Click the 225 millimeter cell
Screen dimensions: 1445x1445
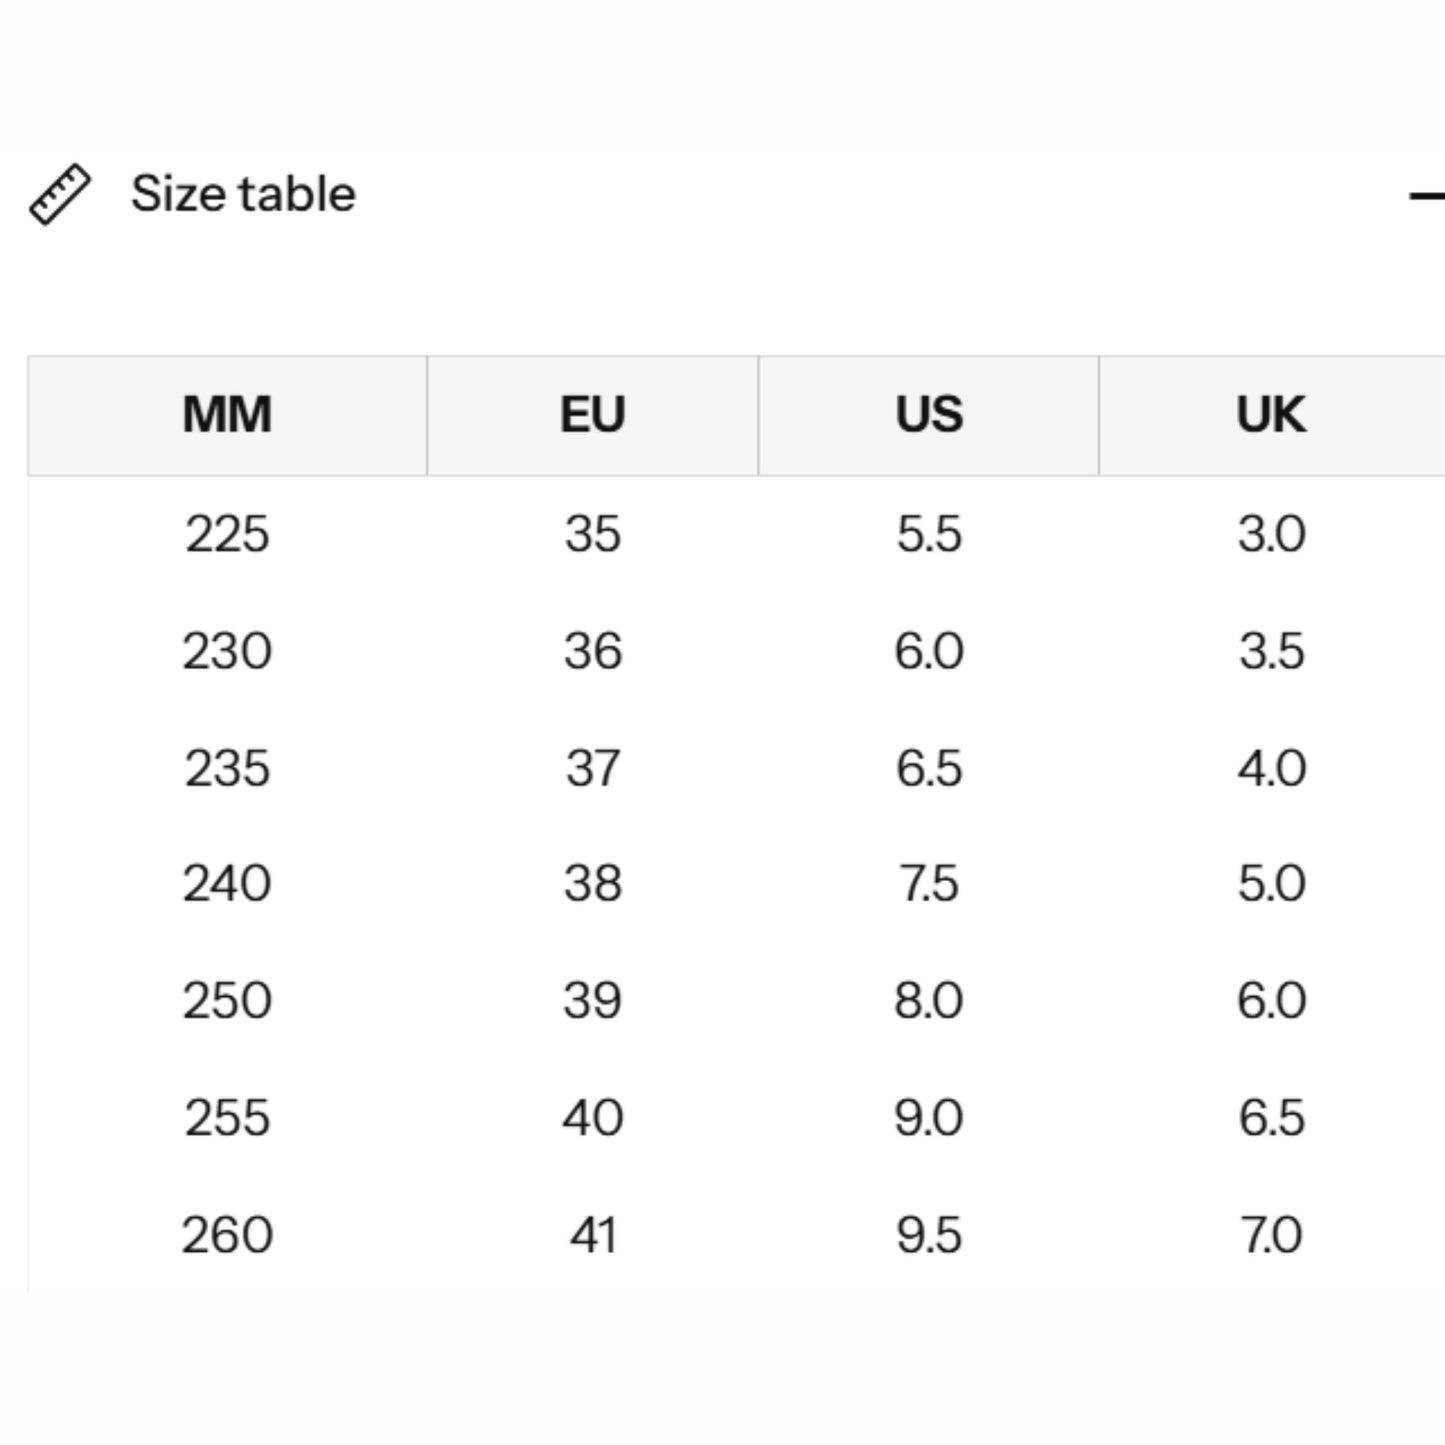coord(227,533)
